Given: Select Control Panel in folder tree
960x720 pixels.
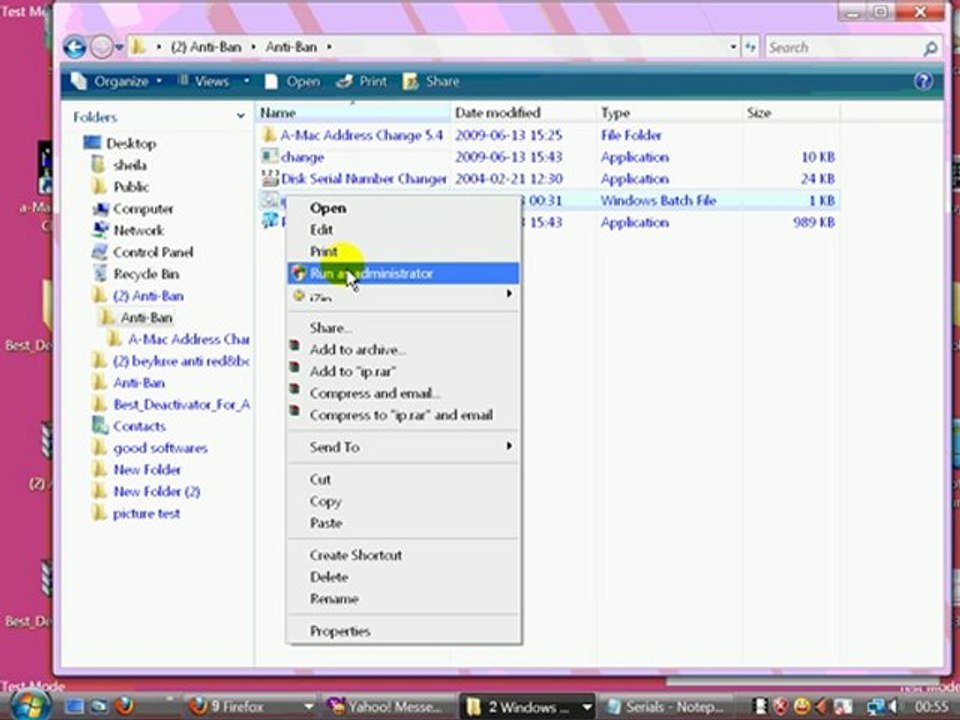Looking at the screenshot, I should [x=152, y=252].
